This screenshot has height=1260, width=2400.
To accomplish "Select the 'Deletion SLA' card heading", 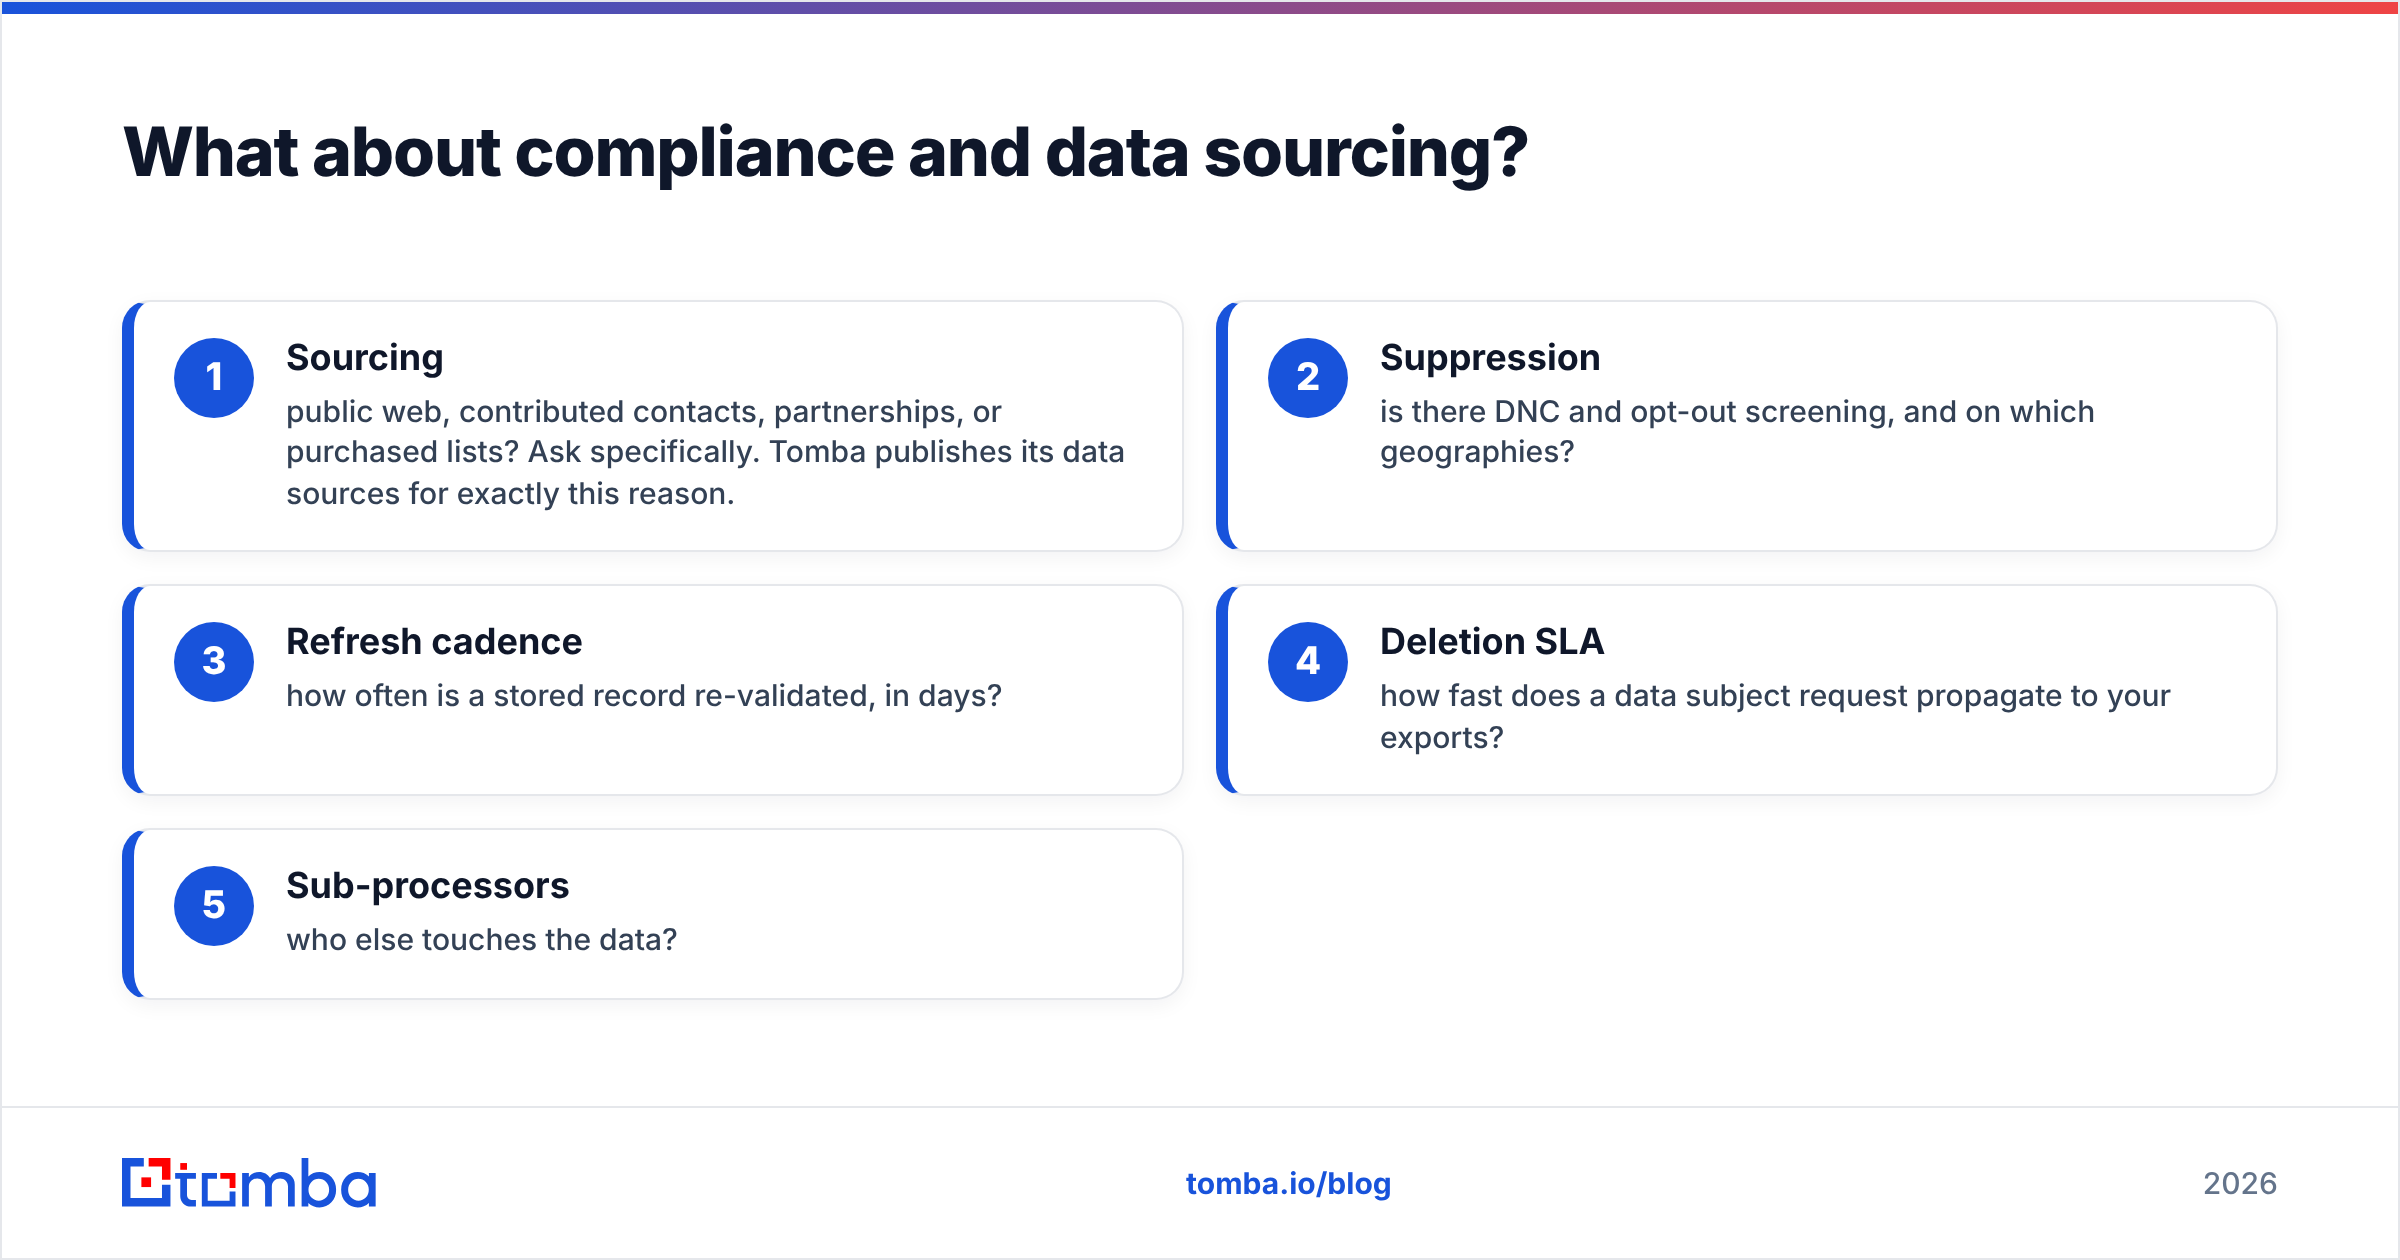I will pos(1492,642).
